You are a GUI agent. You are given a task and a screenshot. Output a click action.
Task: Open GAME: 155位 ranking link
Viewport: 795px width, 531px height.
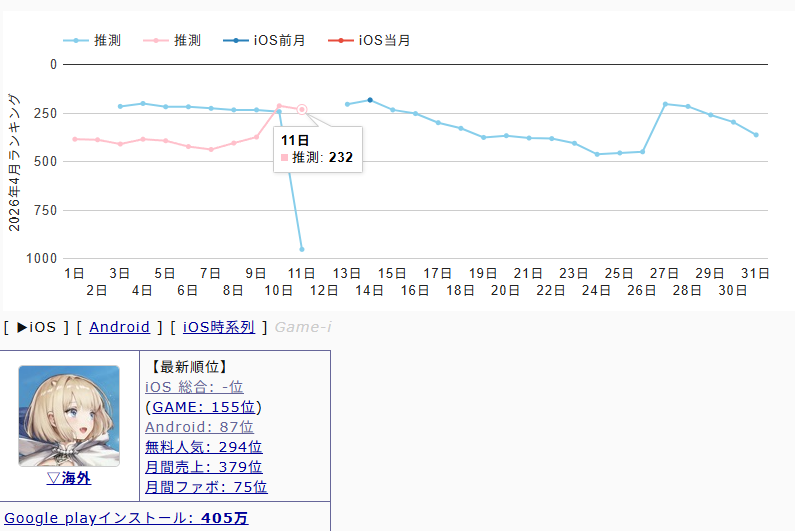pos(204,407)
